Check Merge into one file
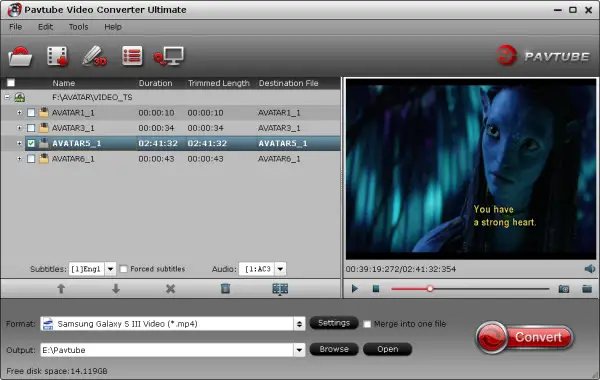600x380 pixels. pos(367,324)
